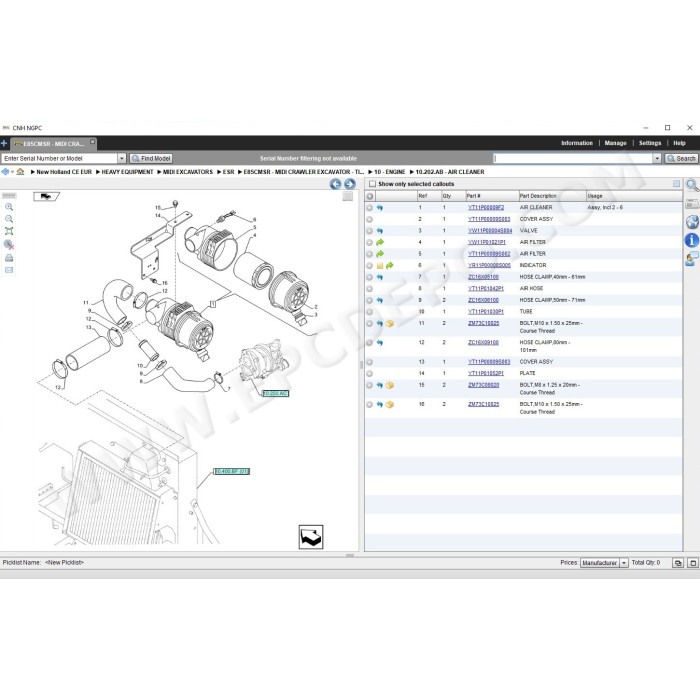700x700 pixels.
Task: Open the magnifier search panel on right sidebar
Action: click(x=692, y=185)
